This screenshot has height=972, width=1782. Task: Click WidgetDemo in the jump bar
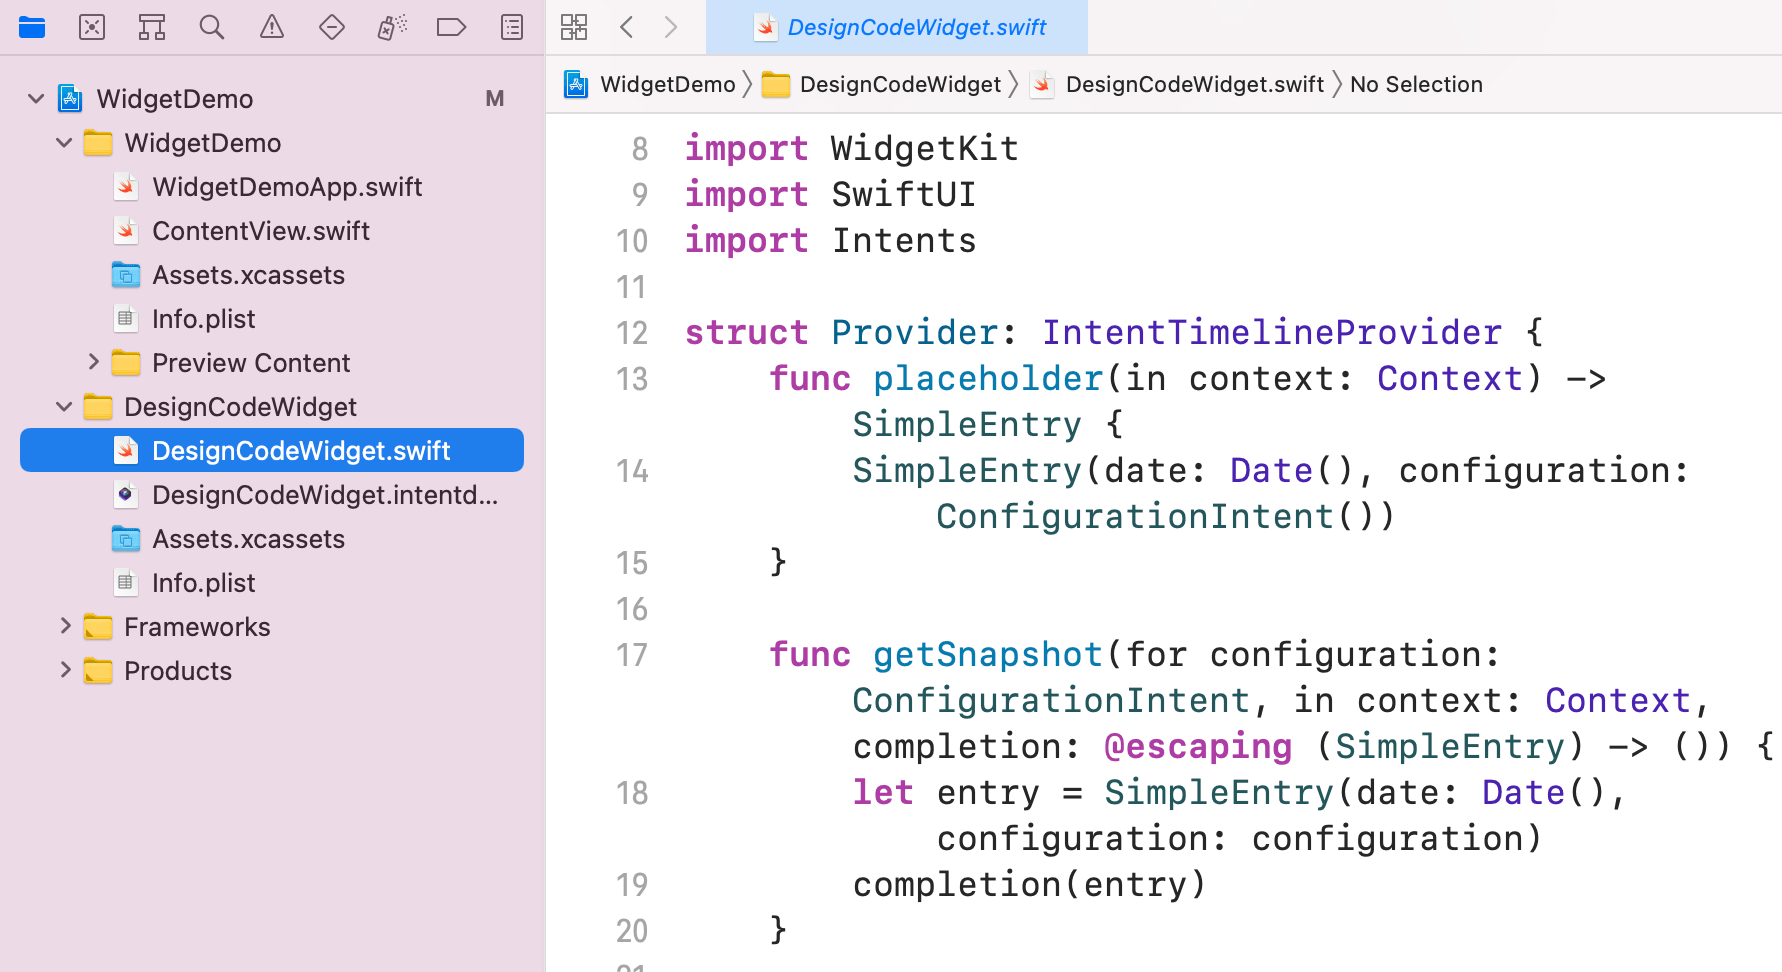[668, 84]
